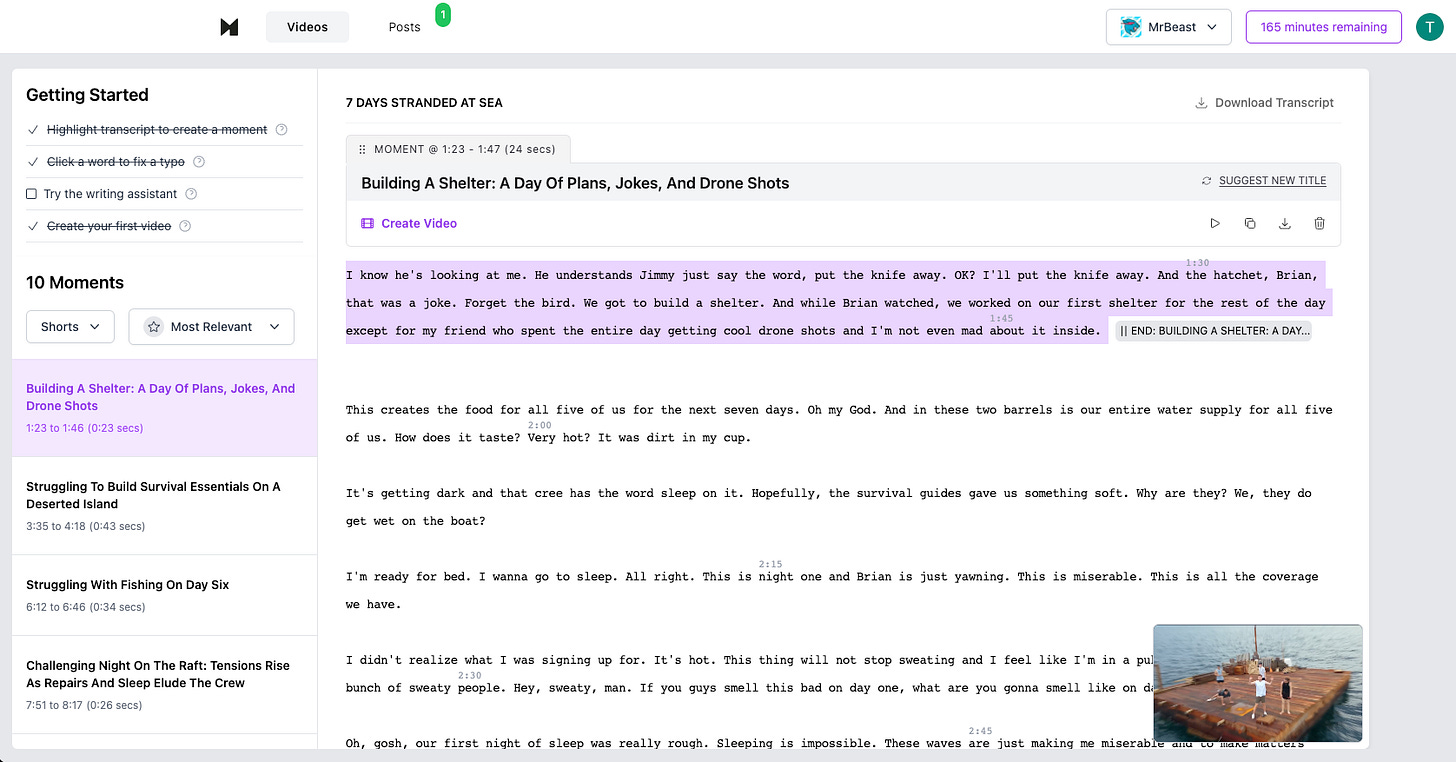Click the help icon next to Click a word
The height and width of the screenshot is (762, 1456).
point(199,162)
